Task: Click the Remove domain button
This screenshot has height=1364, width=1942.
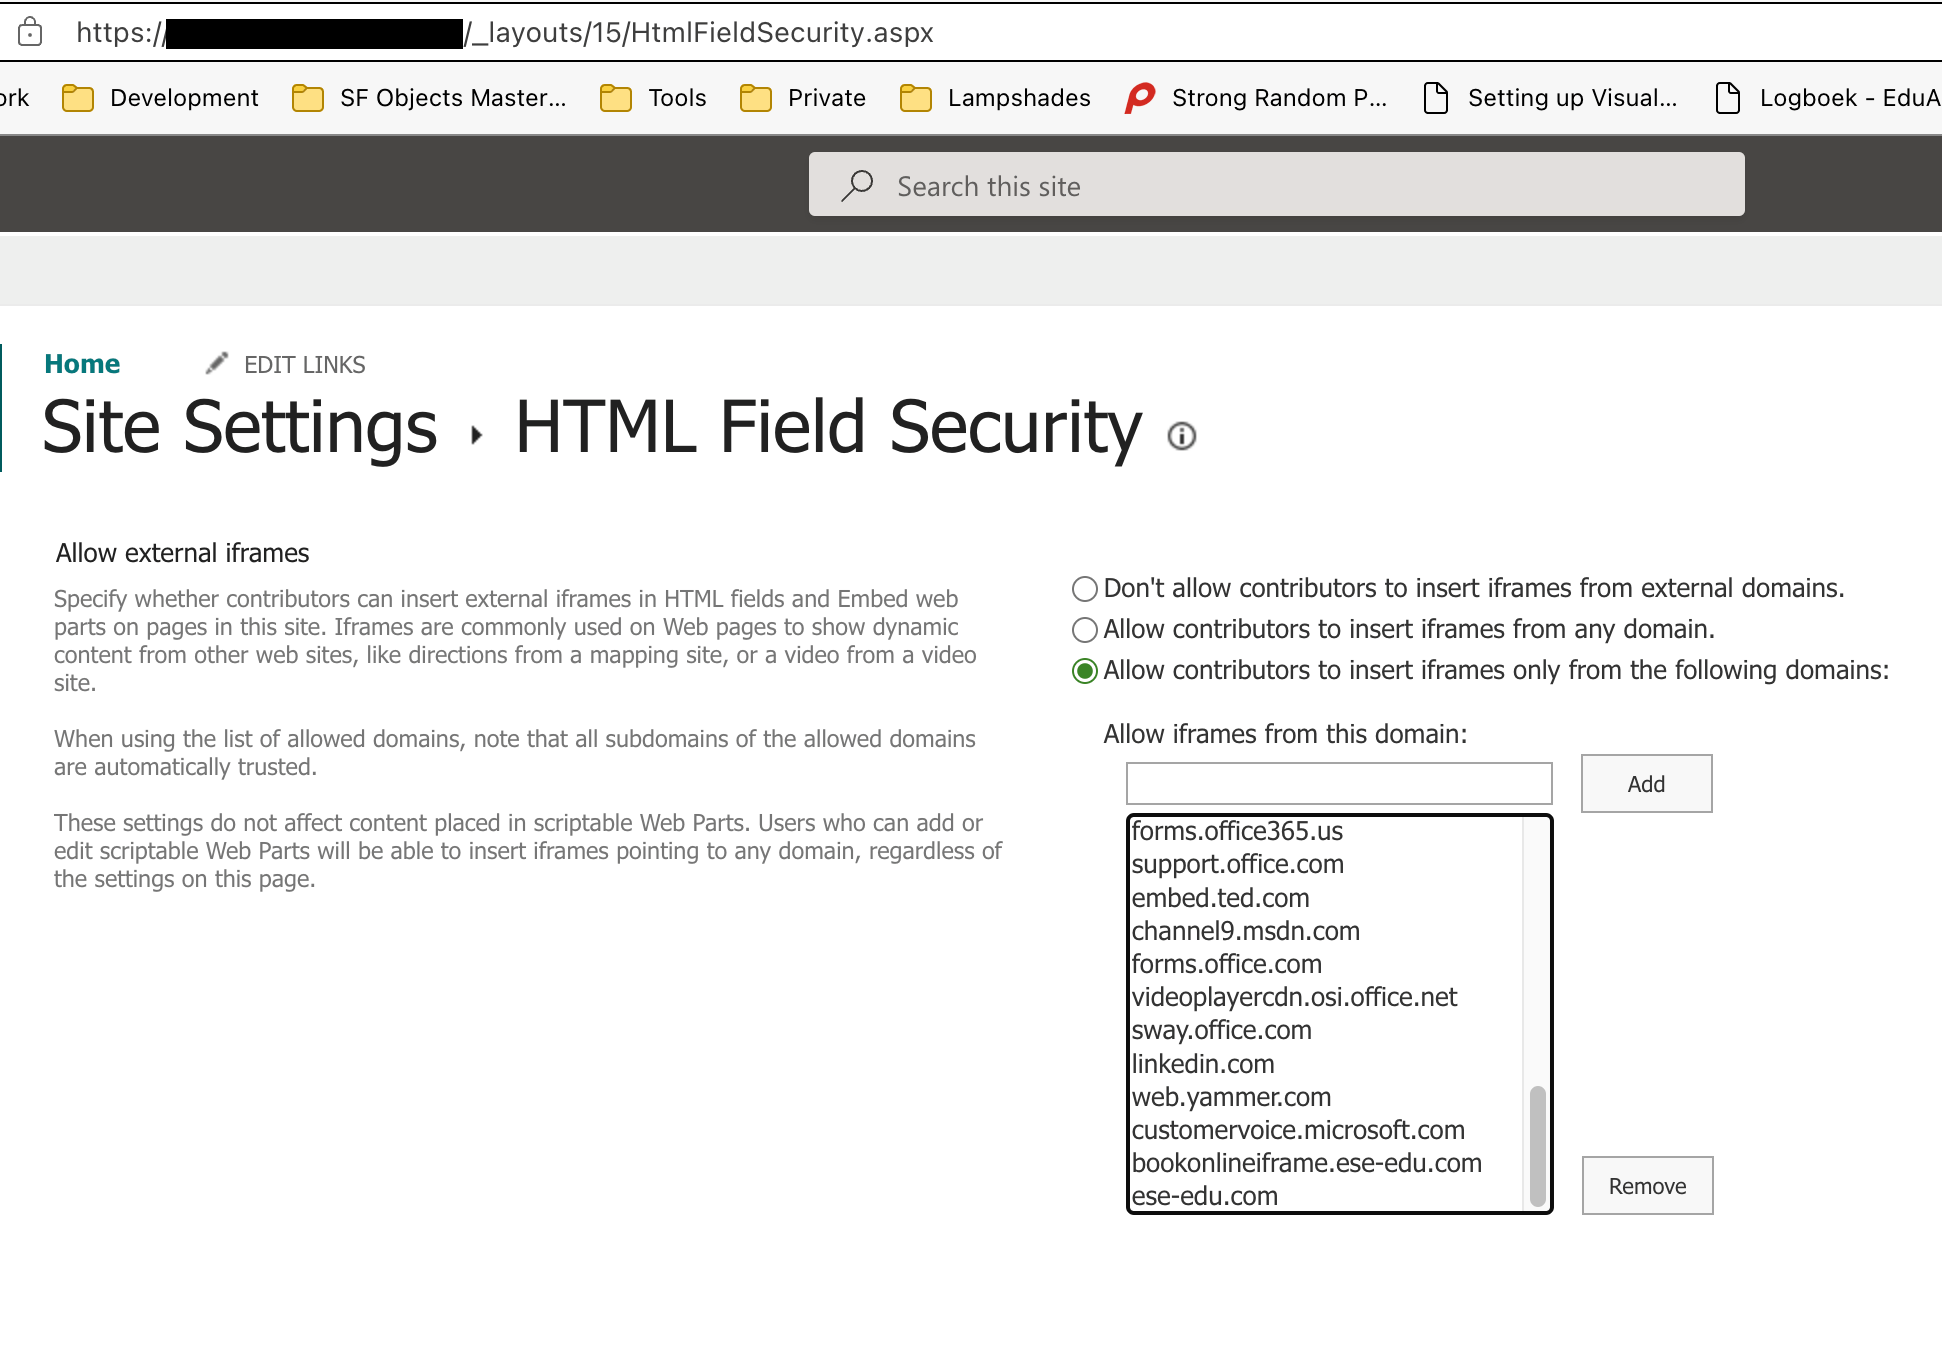Action: pyautogui.click(x=1647, y=1186)
